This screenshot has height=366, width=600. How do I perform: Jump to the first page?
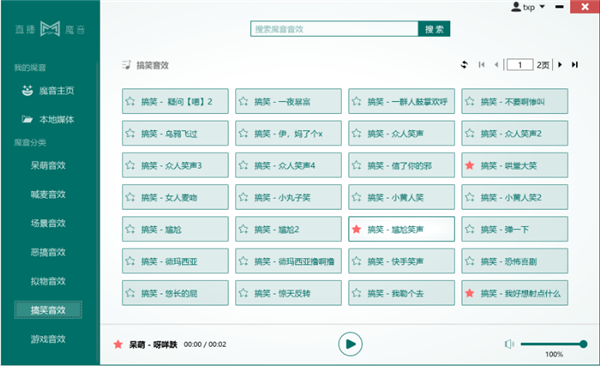pyautogui.click(x=481, y=65)
